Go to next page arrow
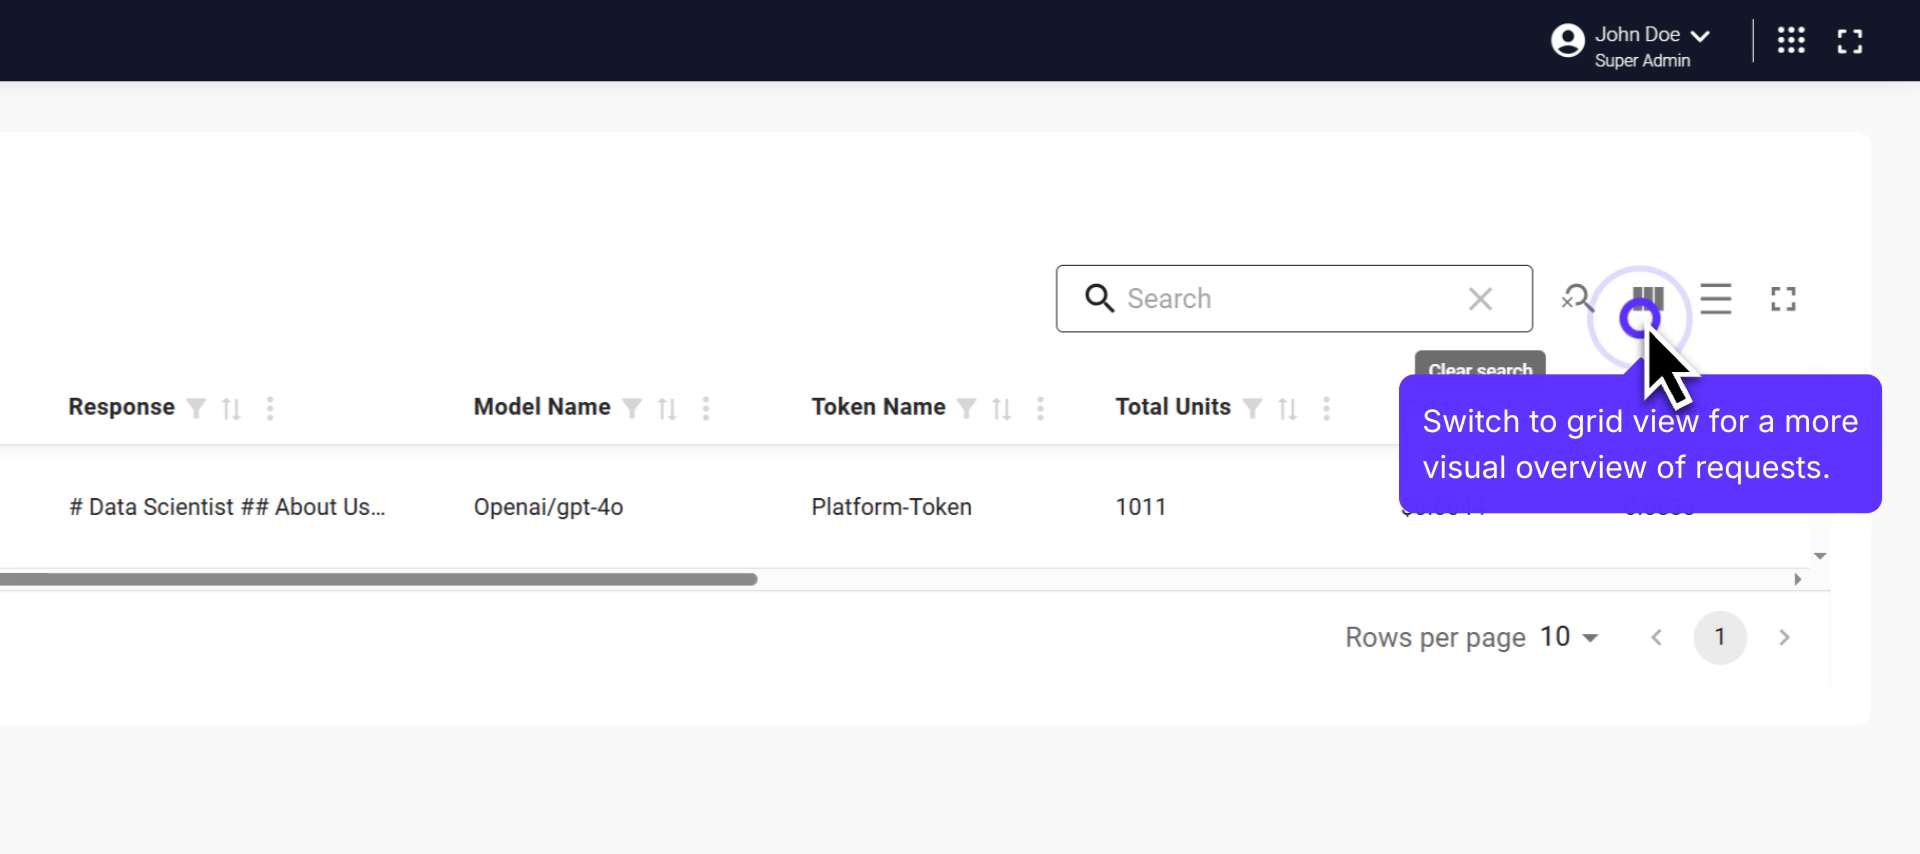 [x=1783, y=637]
